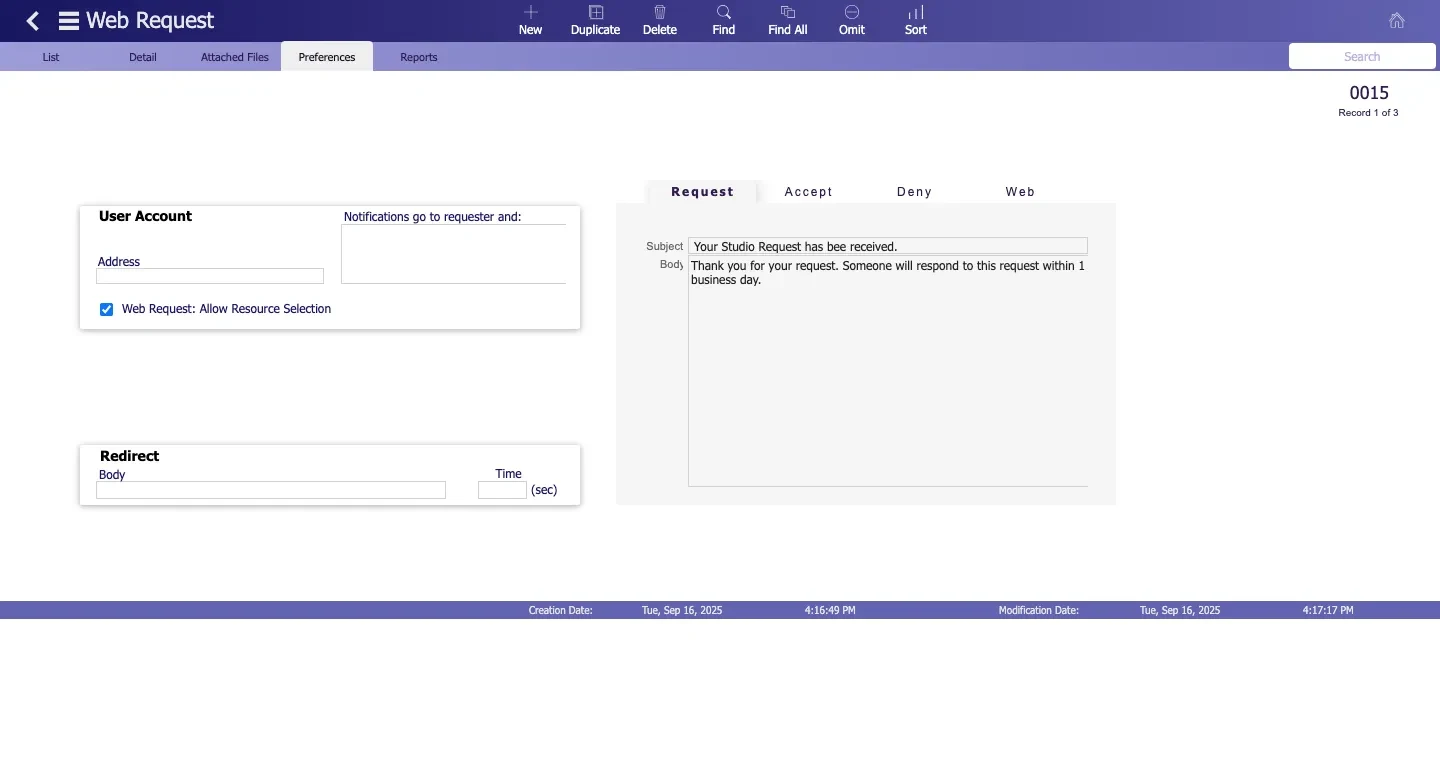Go to the home screen icon

tap(1397, 20)
